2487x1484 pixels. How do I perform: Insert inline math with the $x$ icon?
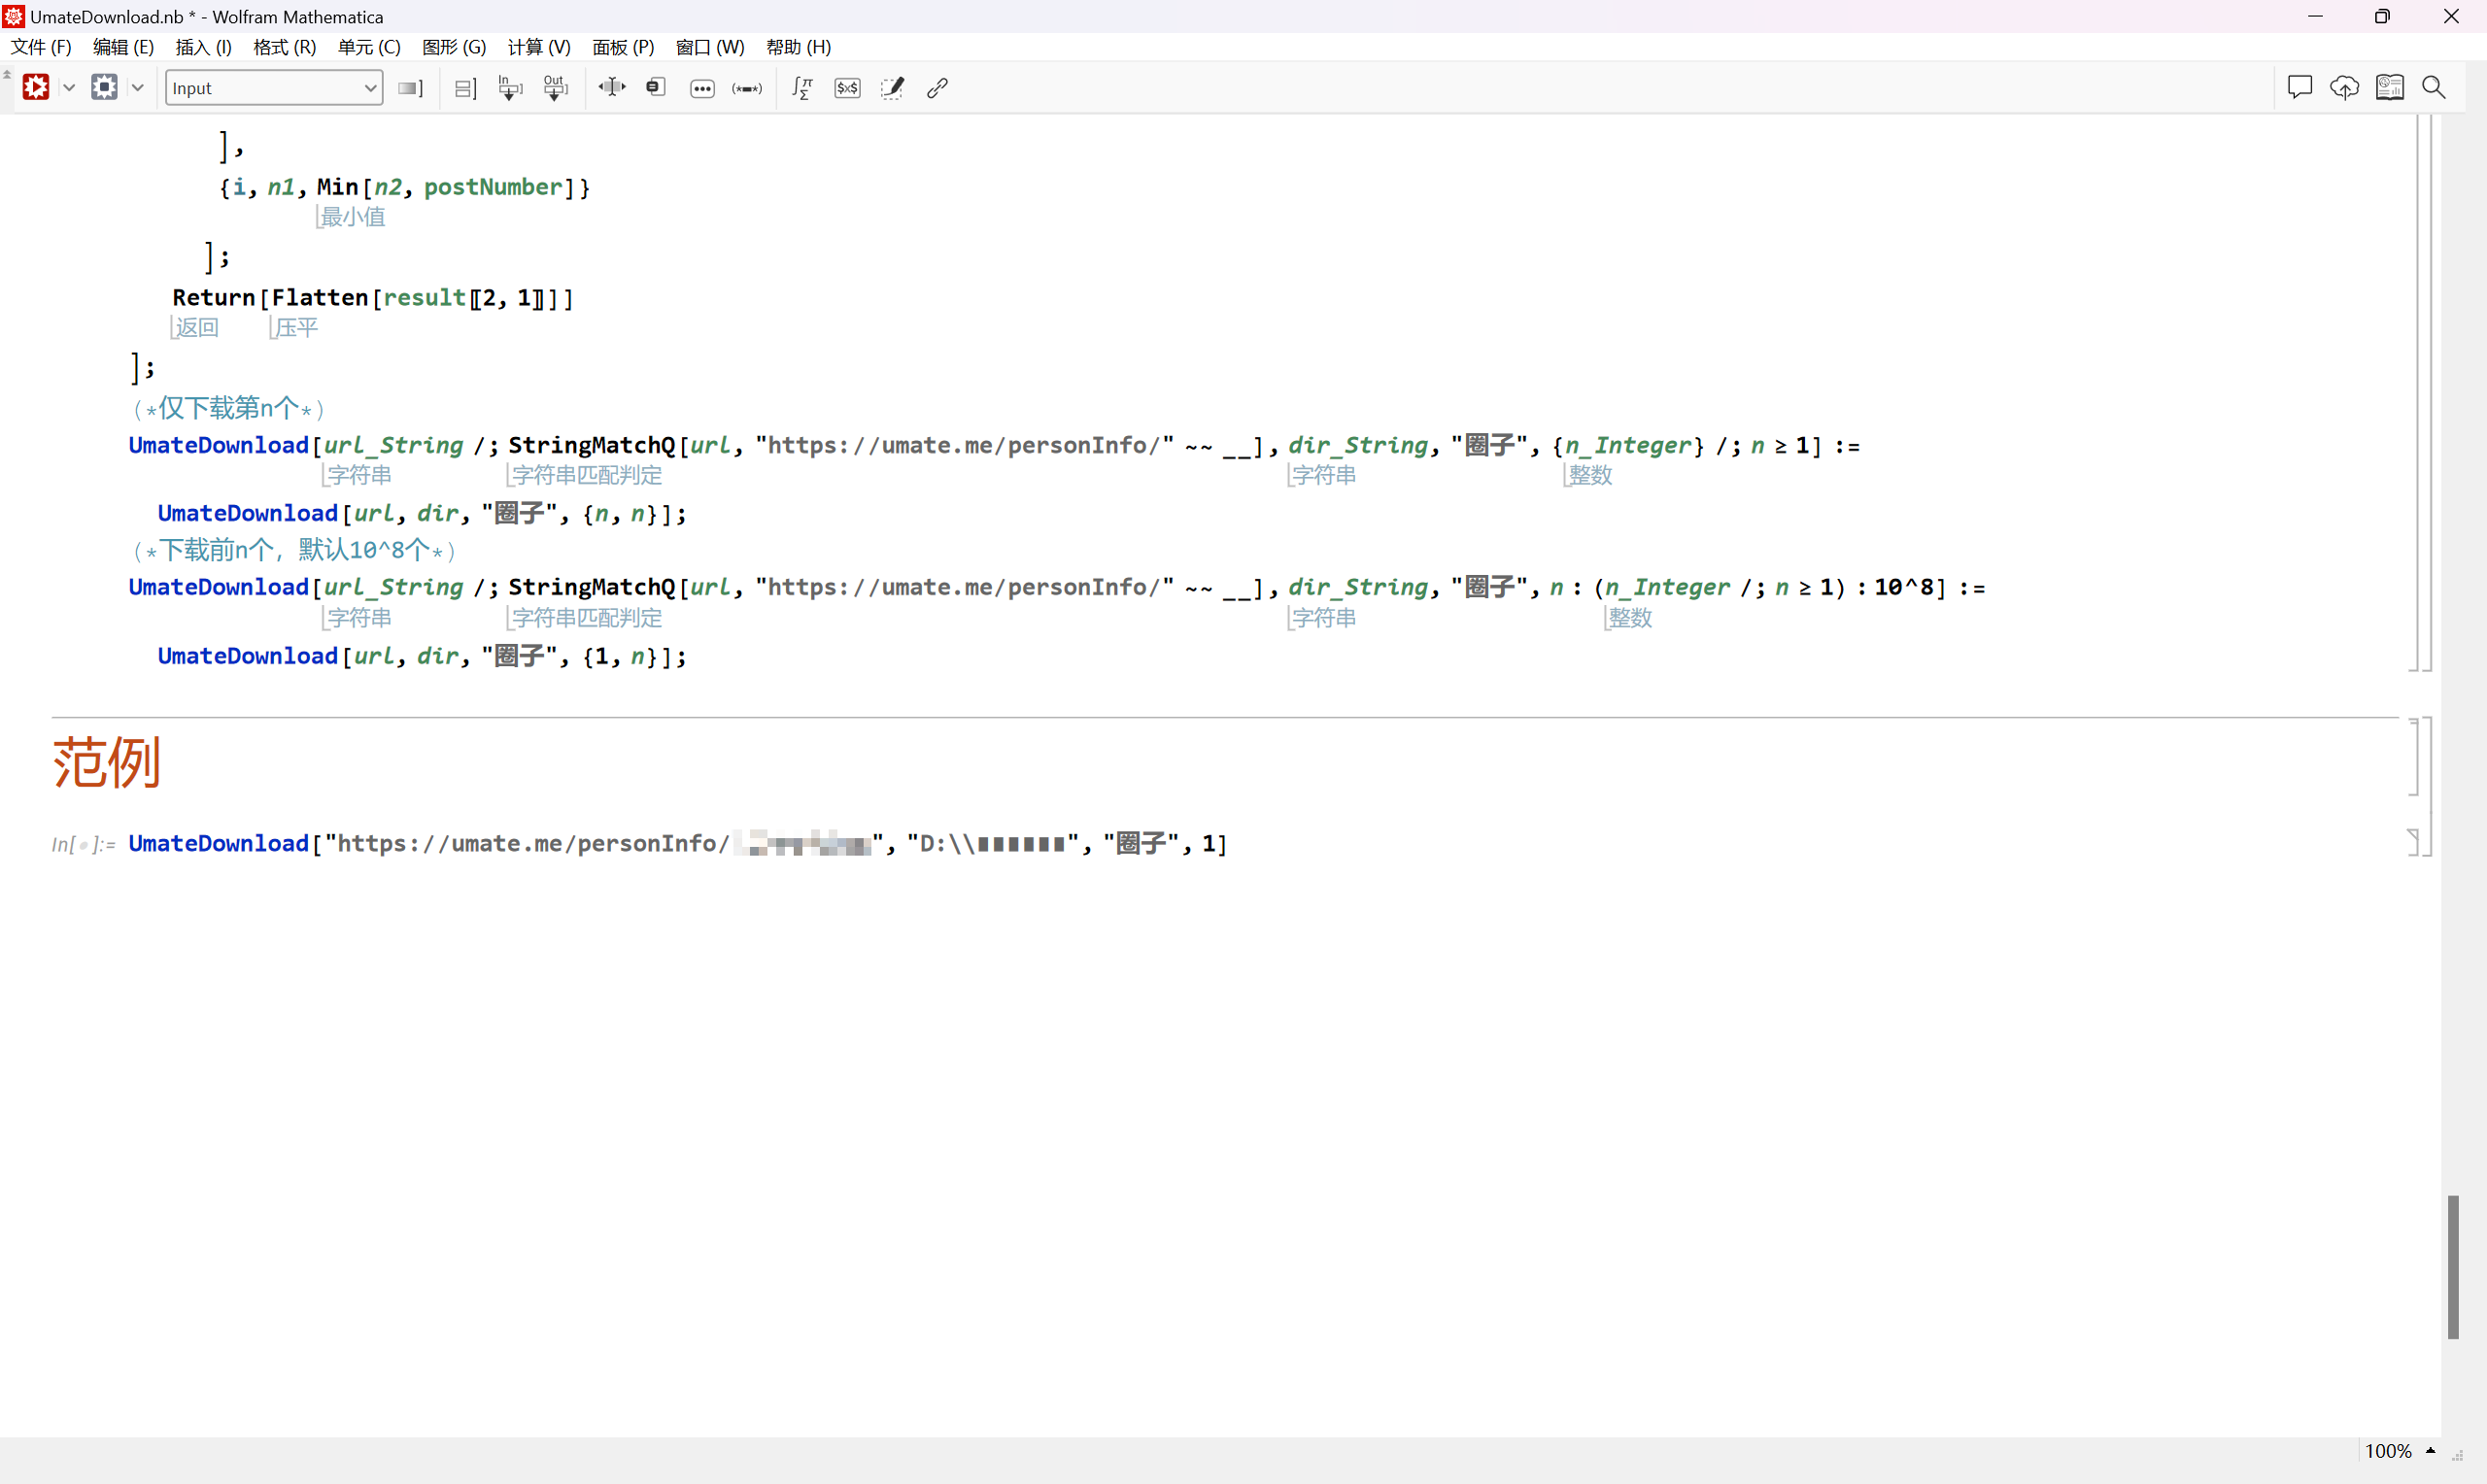(846, 87)
